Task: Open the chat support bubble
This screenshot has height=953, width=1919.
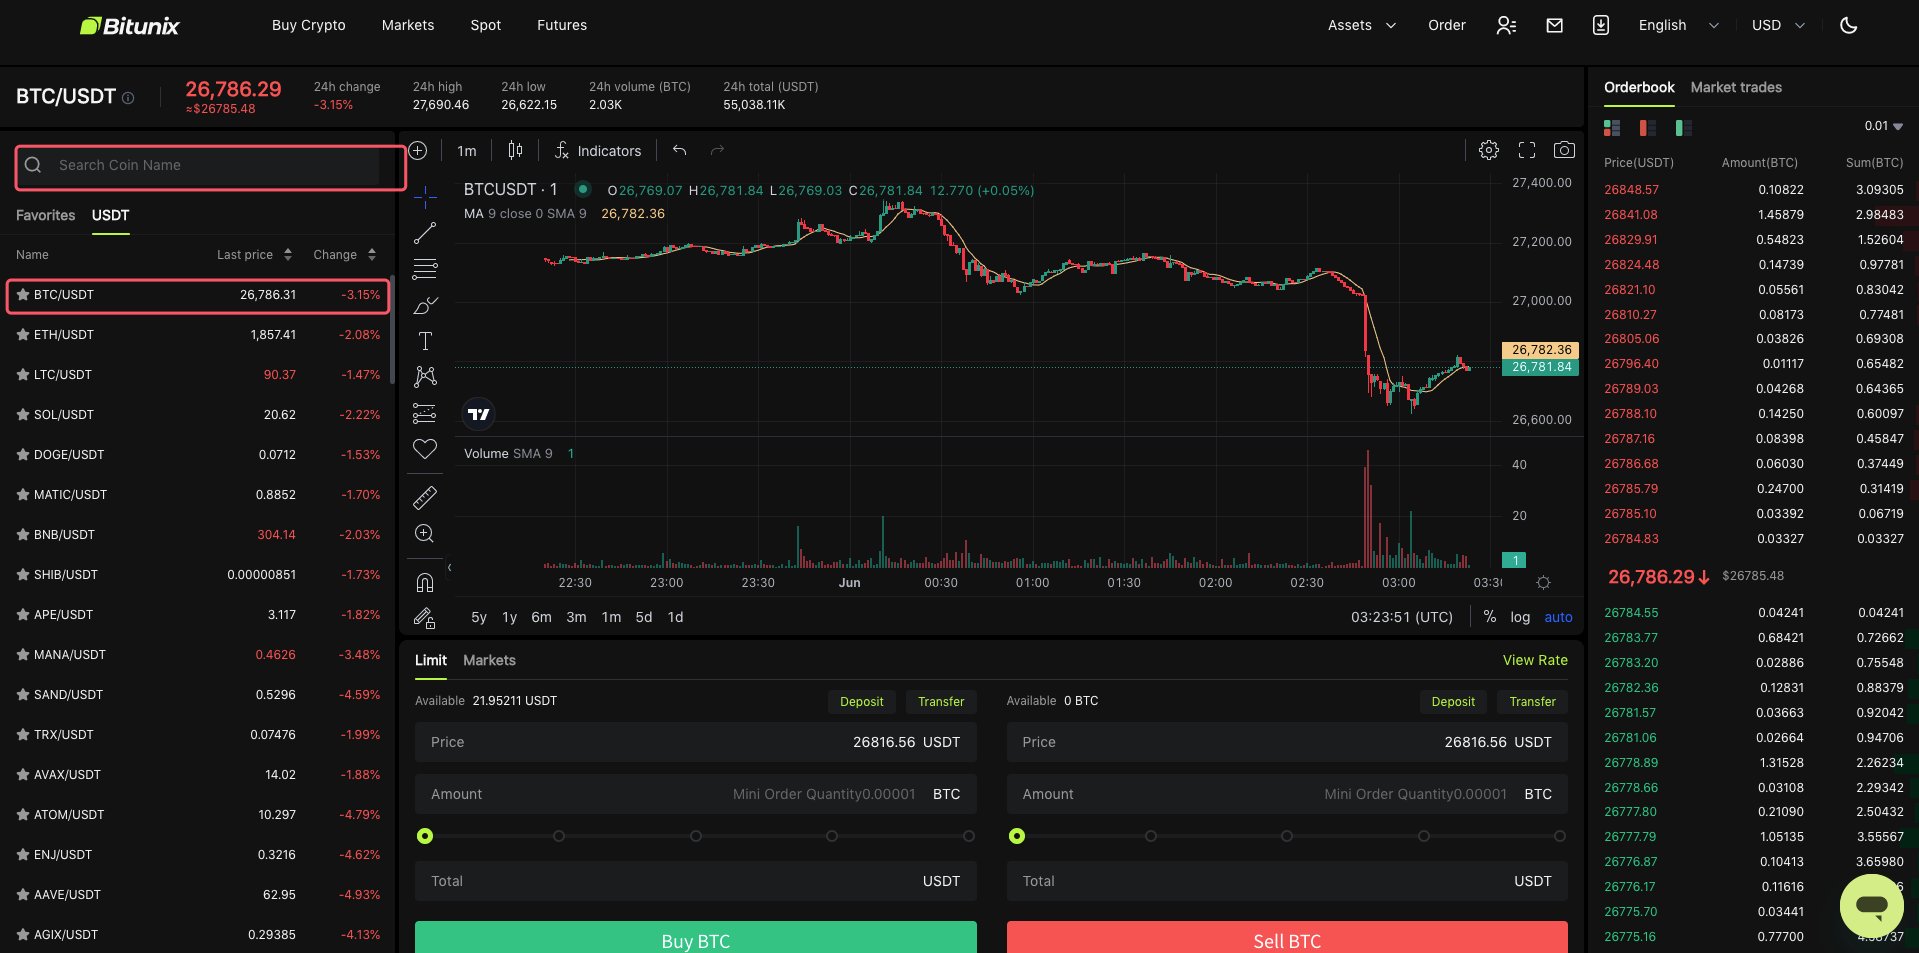Action: tap(1871, 906)
